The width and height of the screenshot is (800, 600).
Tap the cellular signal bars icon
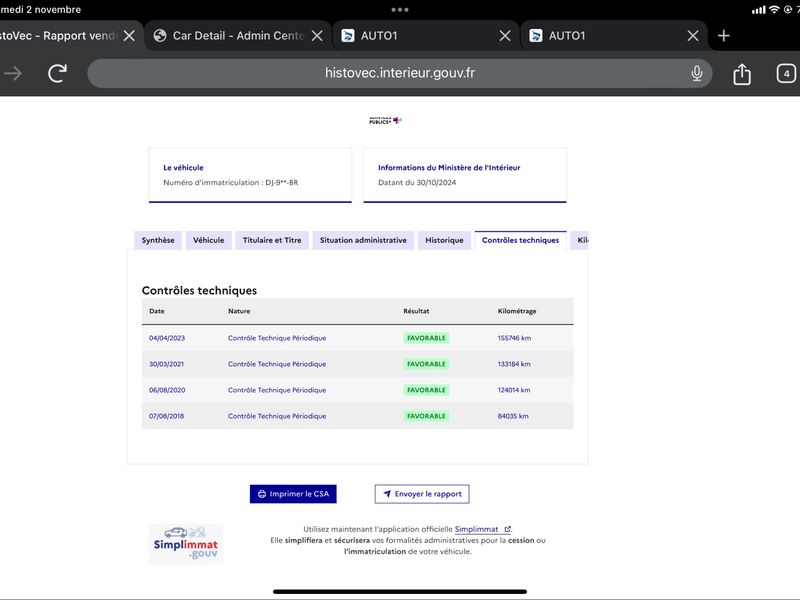click(x=759, y=10)
